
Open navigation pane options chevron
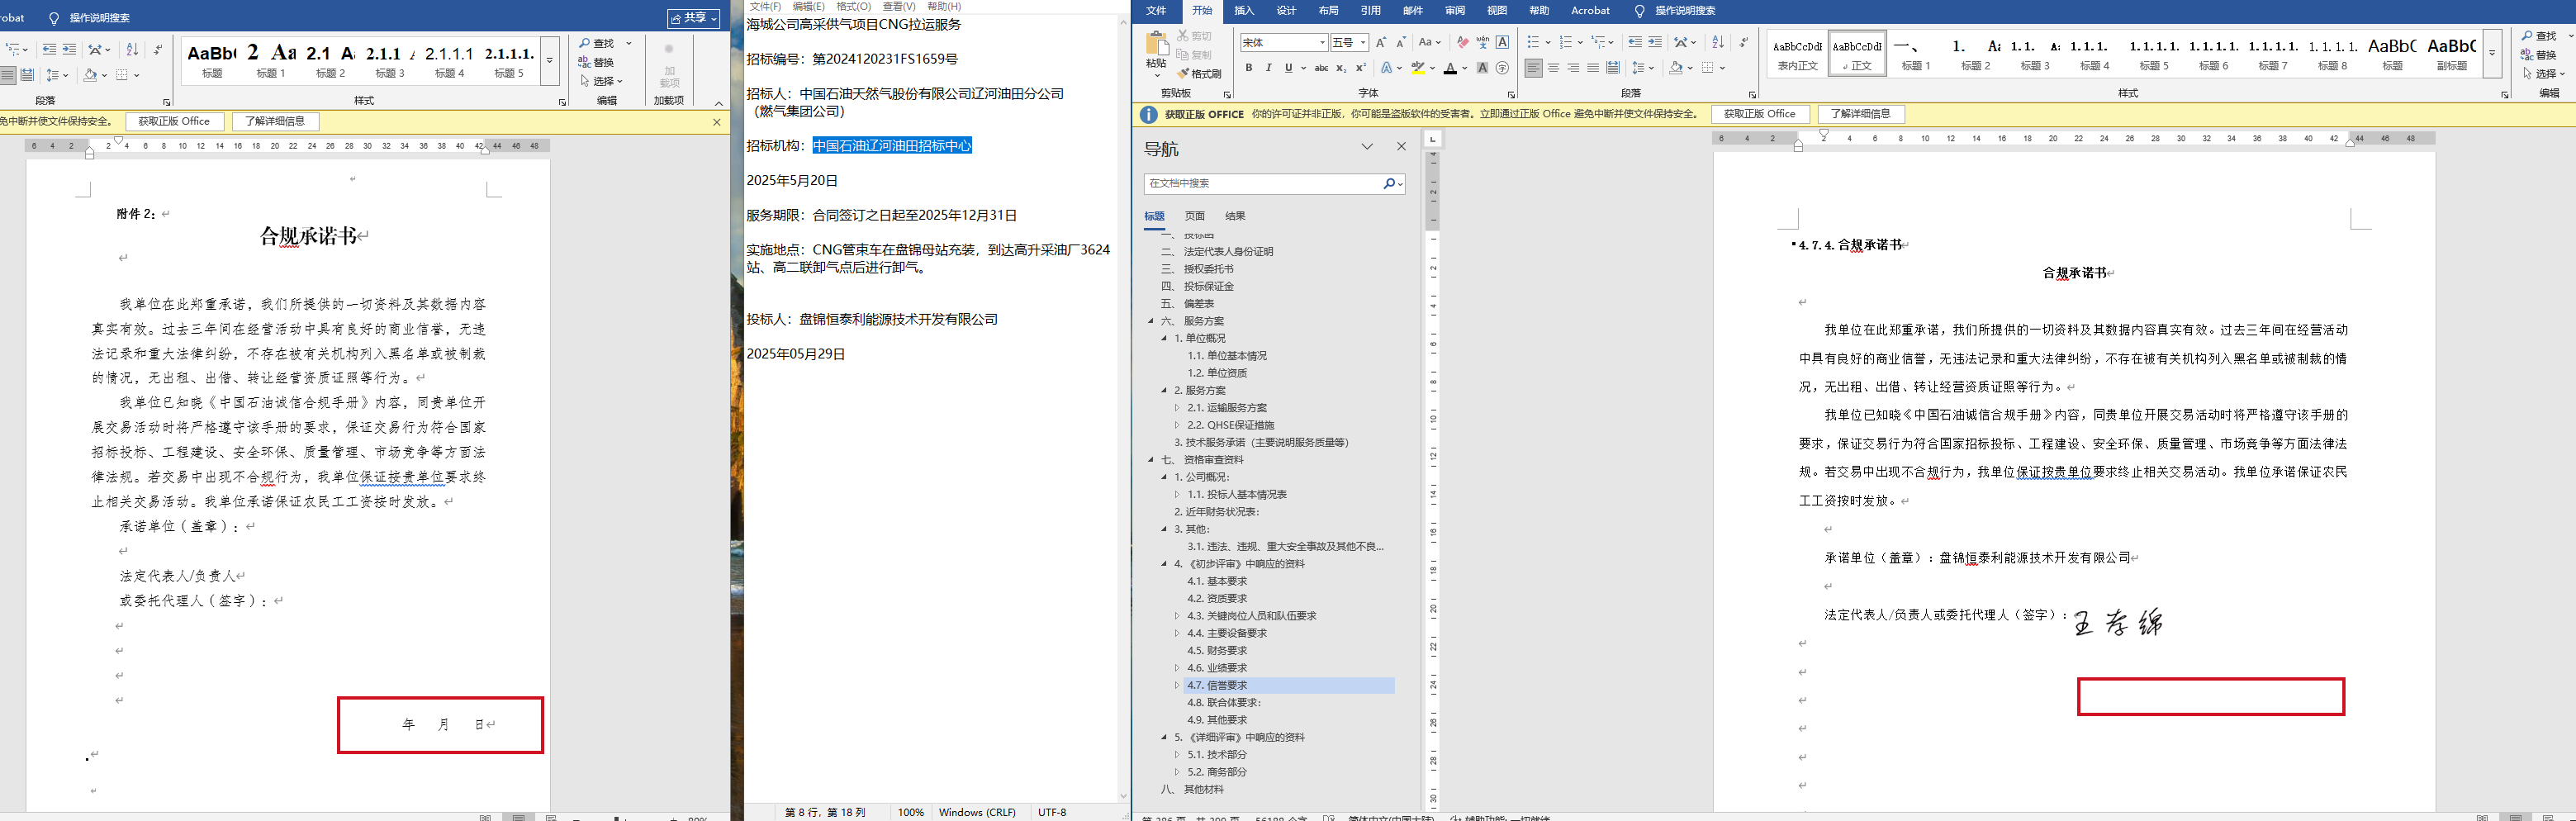click(x=1367, y=147)
